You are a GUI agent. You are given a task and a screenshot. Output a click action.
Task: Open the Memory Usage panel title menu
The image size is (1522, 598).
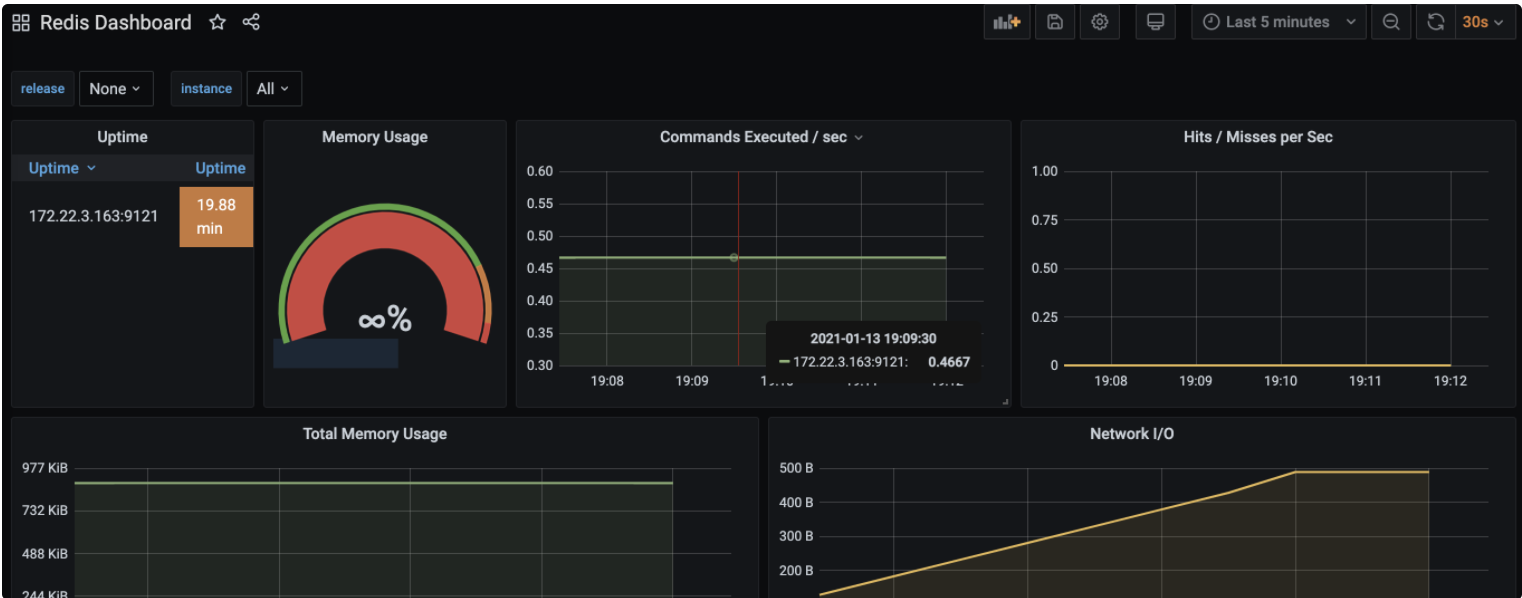pyautogui.click(x=375, y=137)
